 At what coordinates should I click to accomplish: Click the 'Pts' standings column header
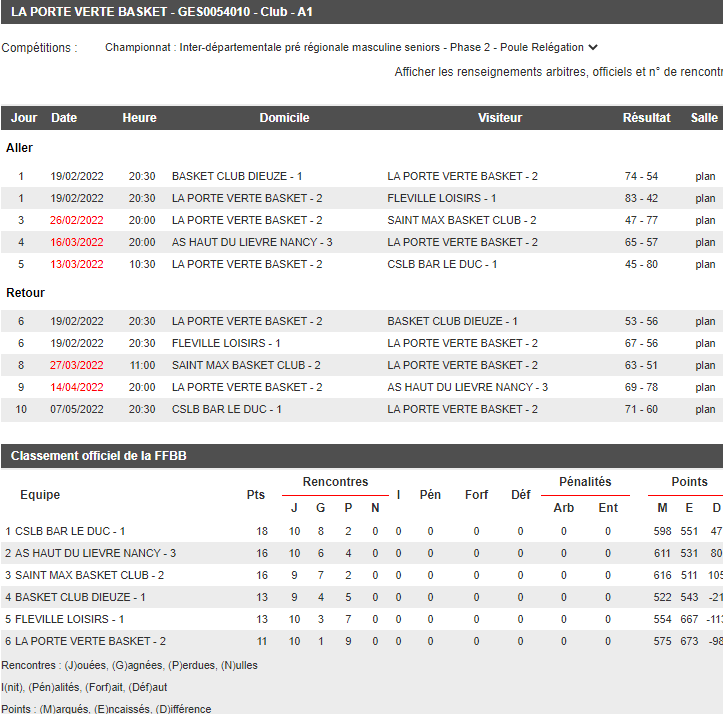coord(255,494)
